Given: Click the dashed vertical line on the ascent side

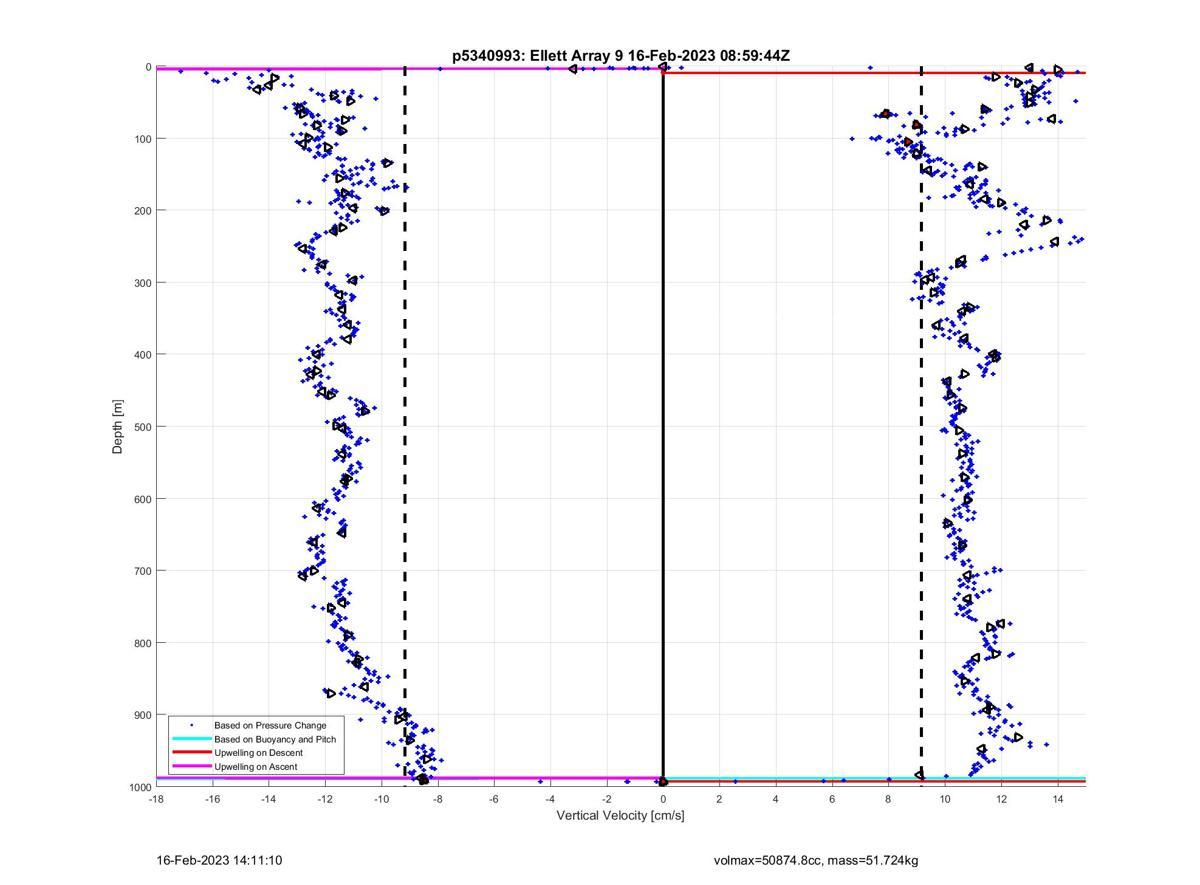Looking at the screenshot, I should 404,427.
